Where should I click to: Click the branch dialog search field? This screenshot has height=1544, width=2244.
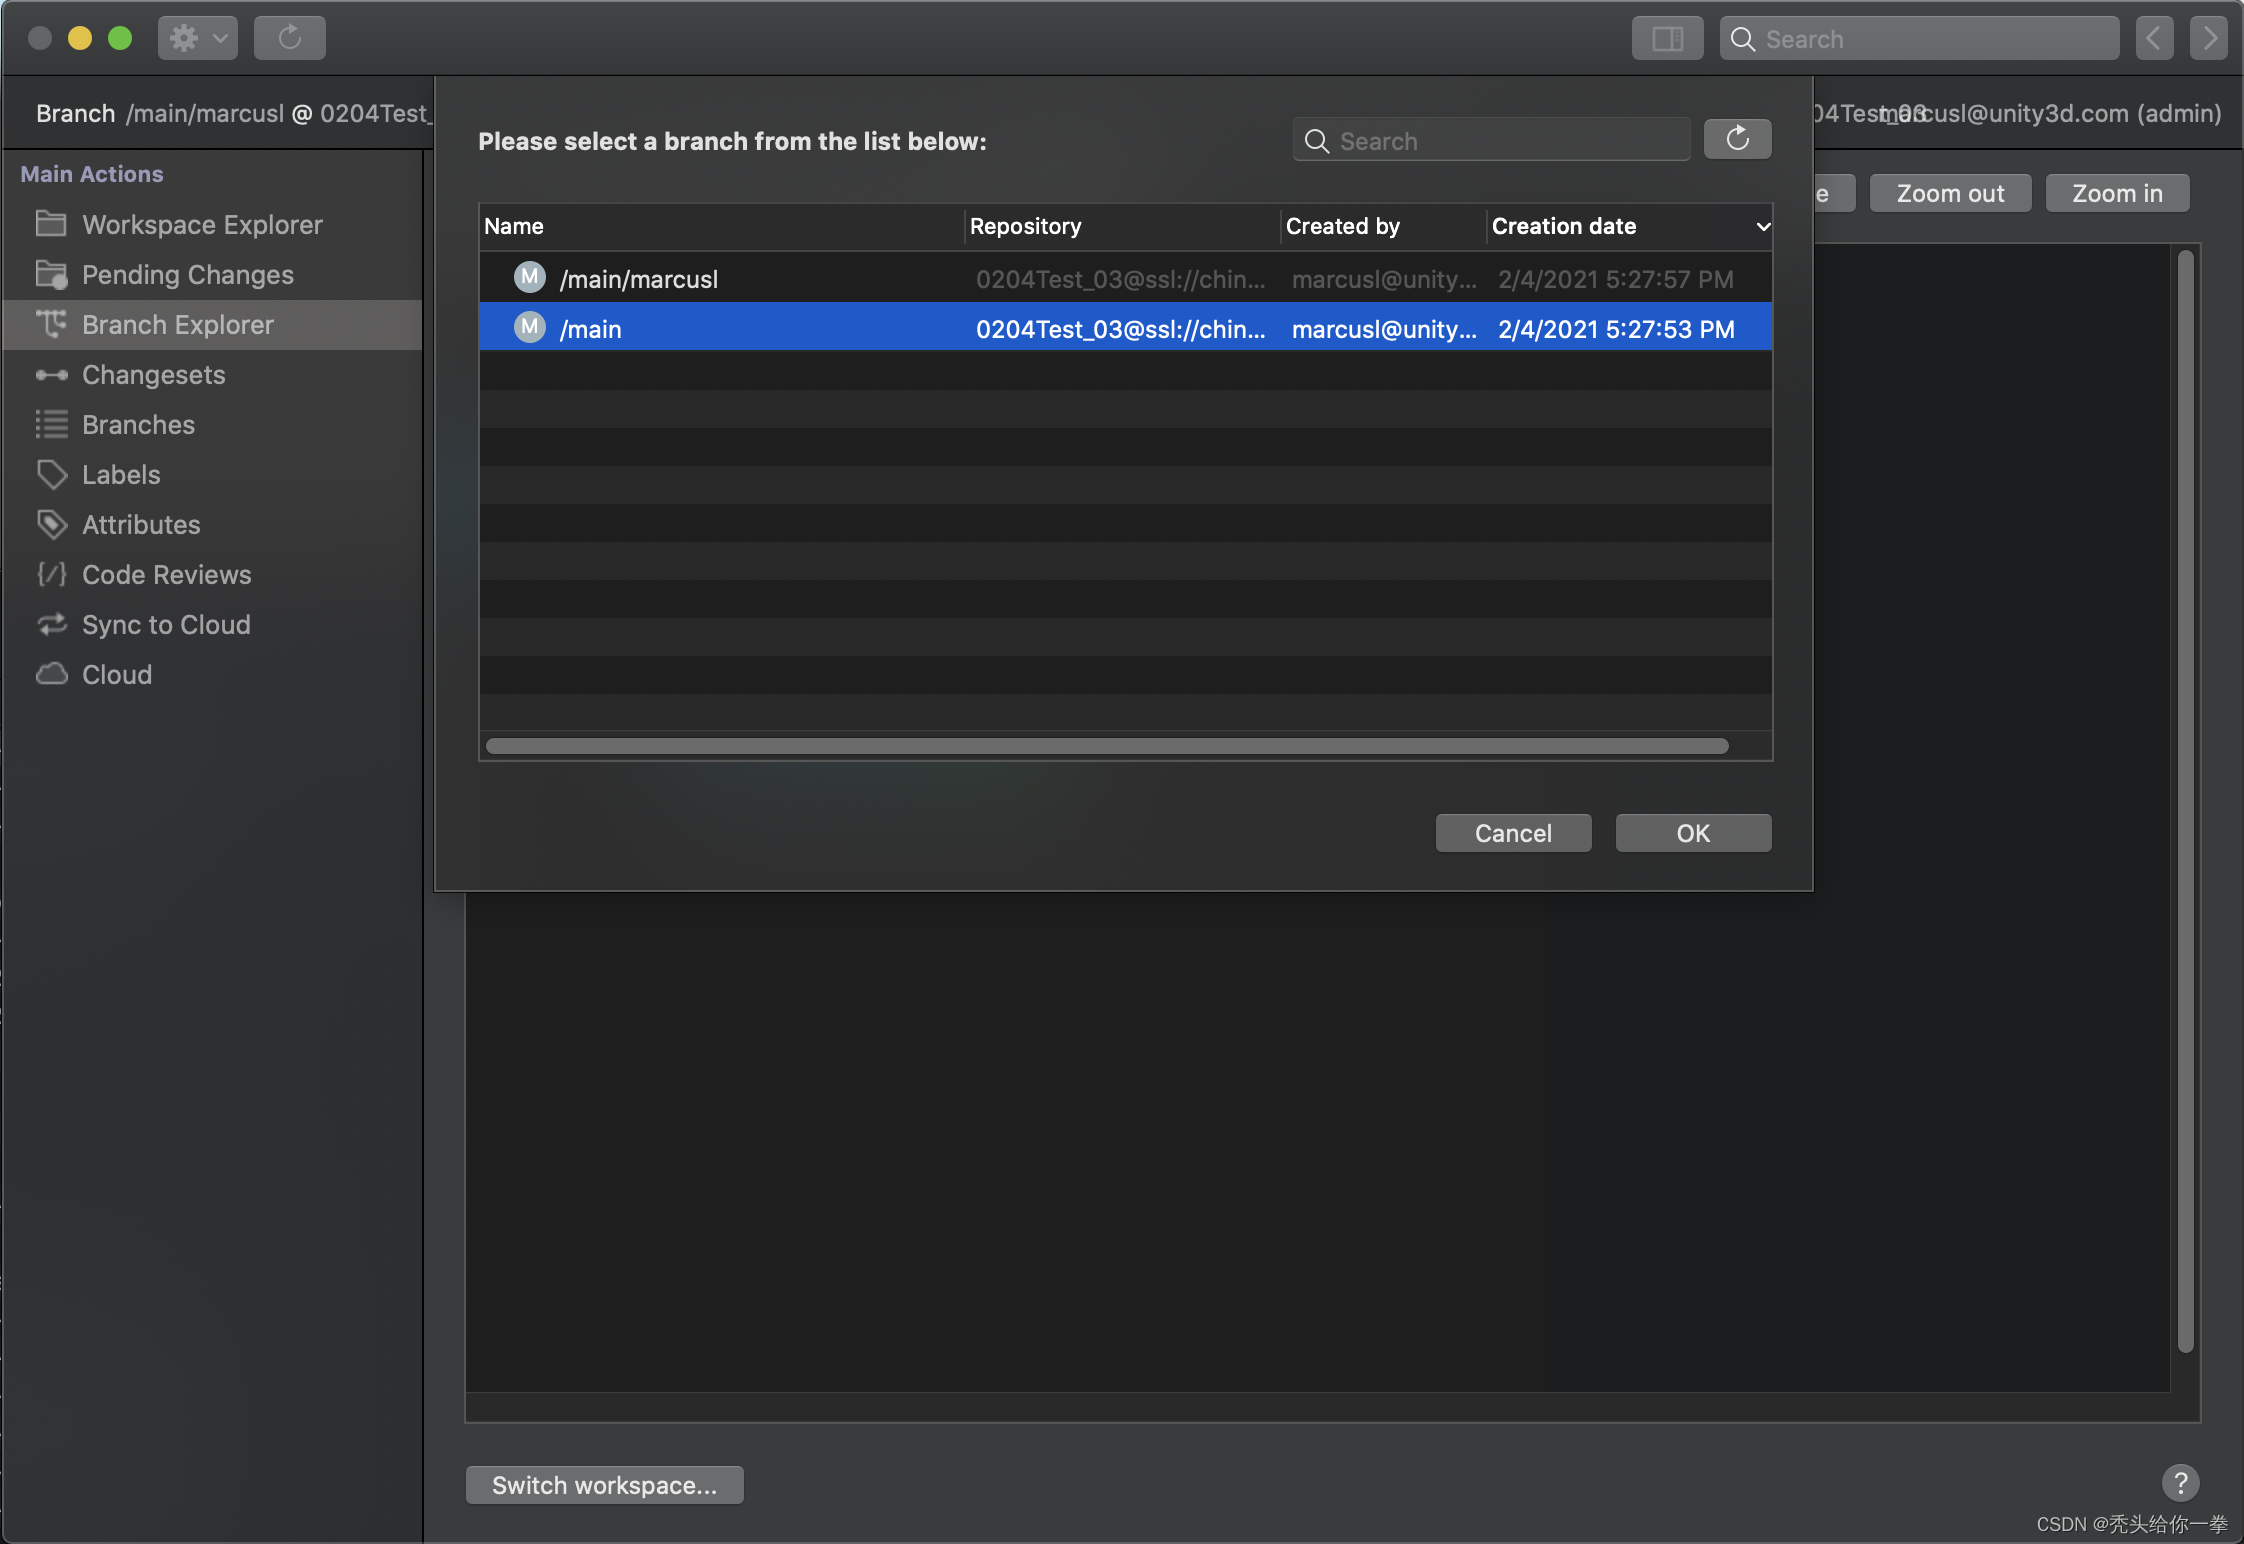pos(1490,138)
